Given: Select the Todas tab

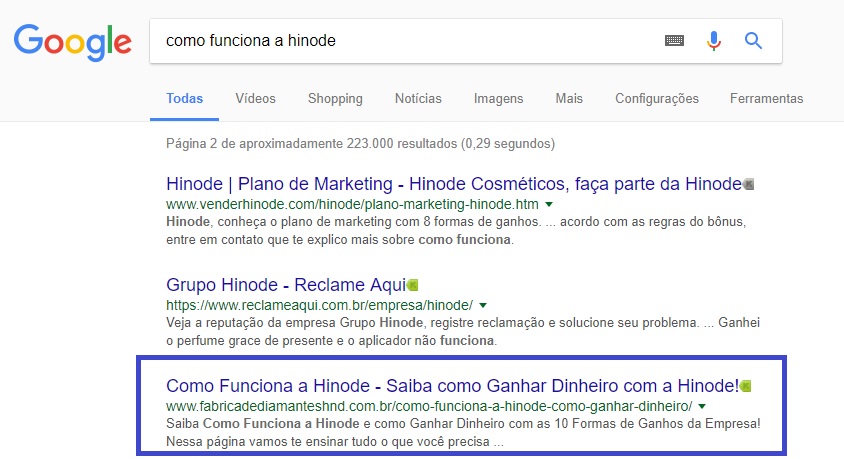Looking at the screenshot, I should click(x=185, y=98).
